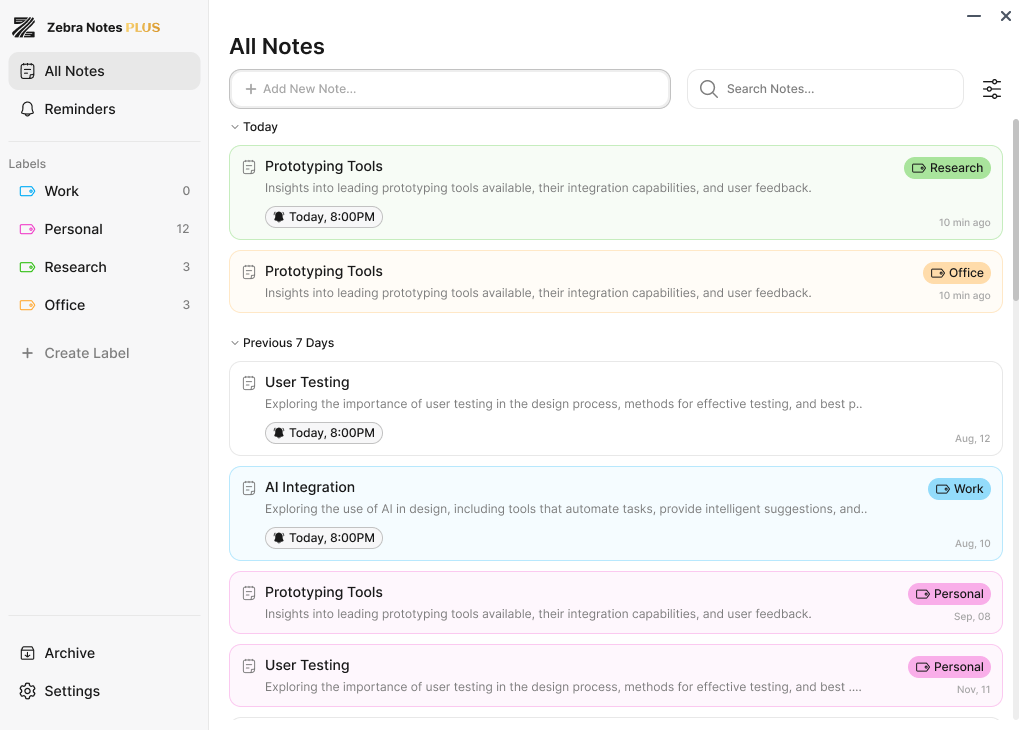Open the filter settings sliders icon

pos(991,89)
